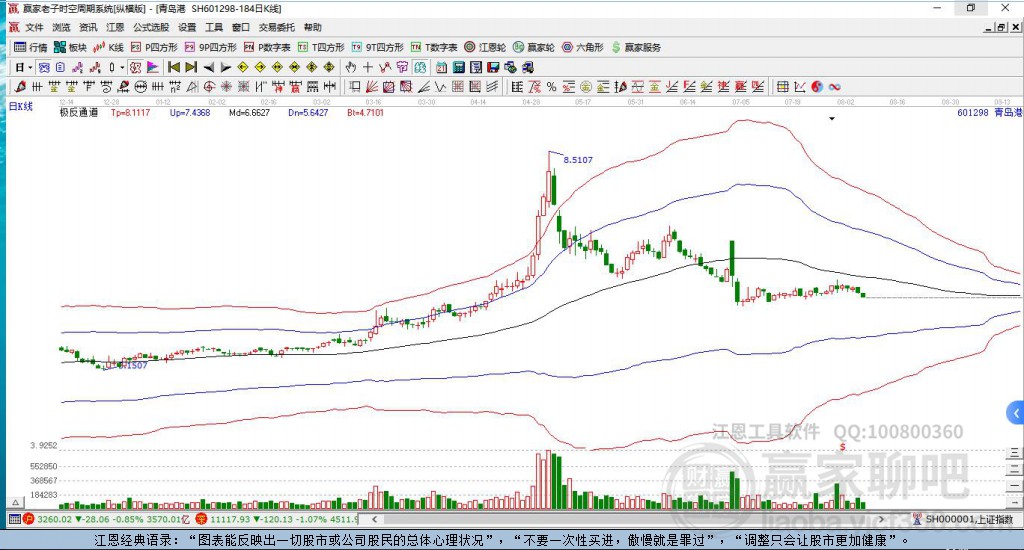This screenshot has height=550, width=1024.
Task: Open the 浏览 menu
Action: point(61,27)
